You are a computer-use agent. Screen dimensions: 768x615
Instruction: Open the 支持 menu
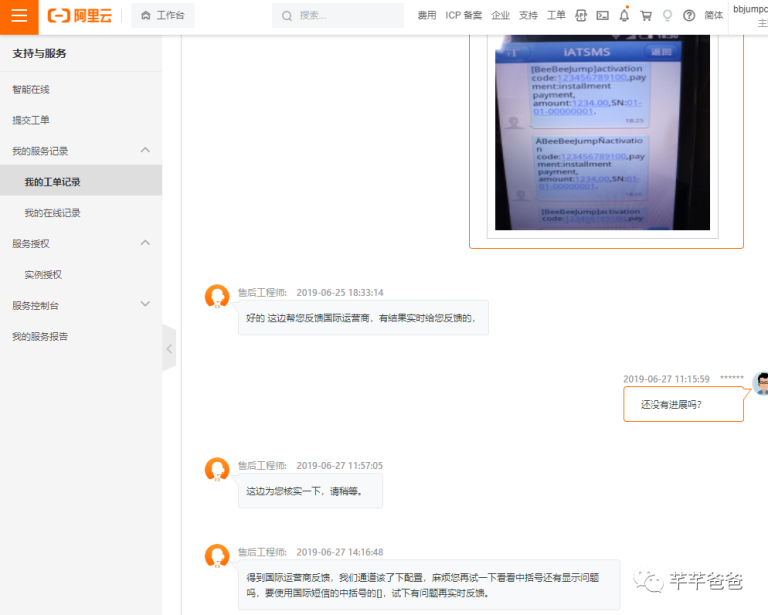point(528,16)
